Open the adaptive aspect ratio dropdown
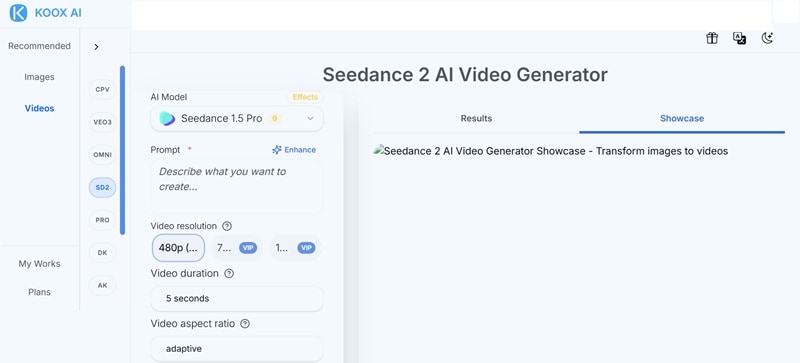This screenshot has height=363, width=800. 237,349
